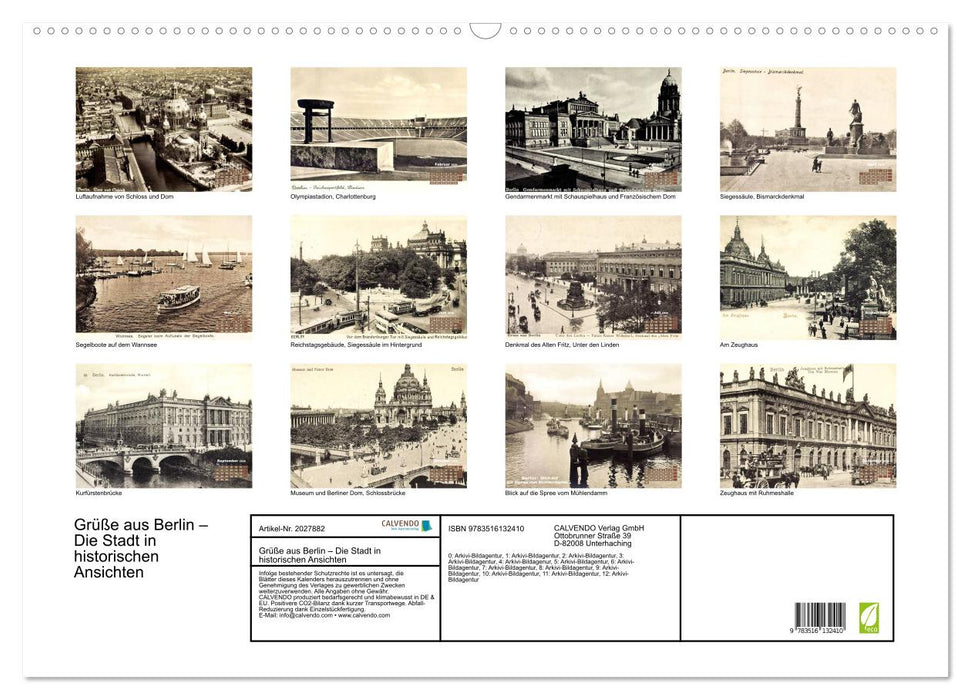Select the Artikel-Nr. 2027882 label
The height and width of the screenshot is (700, 971).
pos(291,528)
